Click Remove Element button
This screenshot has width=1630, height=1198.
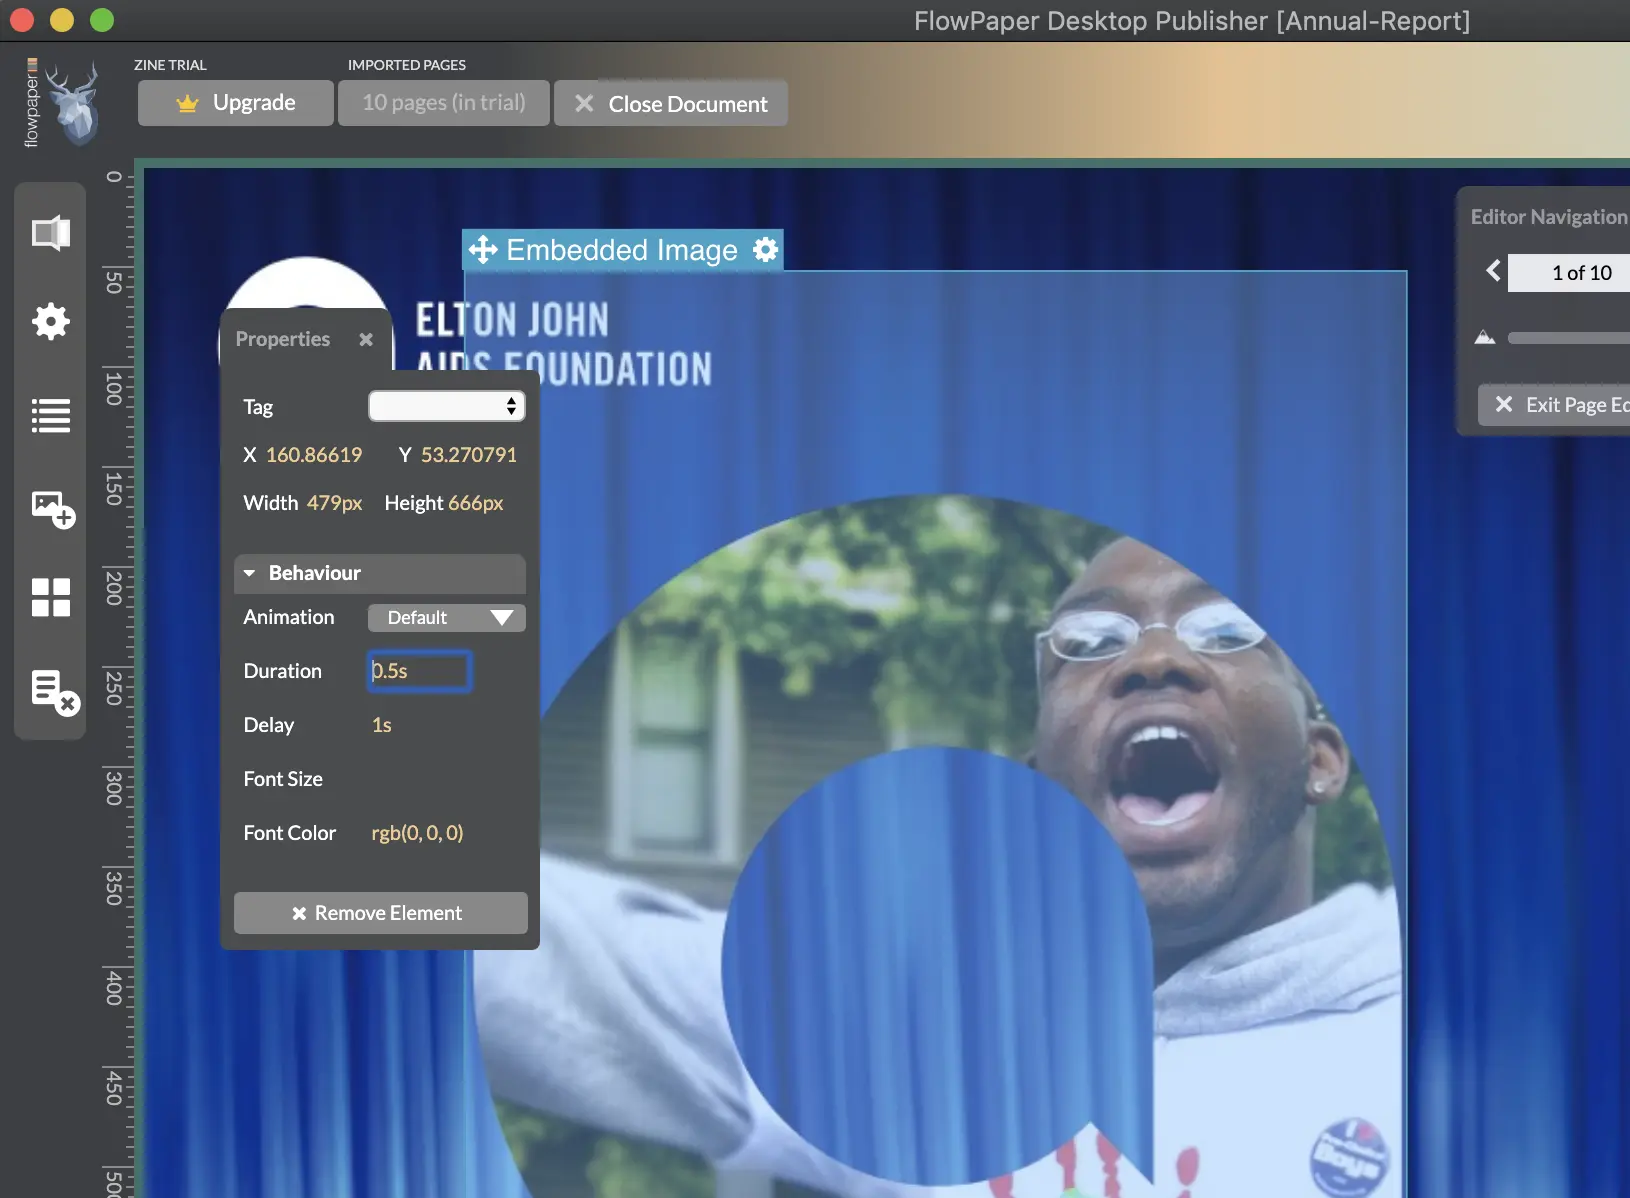[381, 913]
